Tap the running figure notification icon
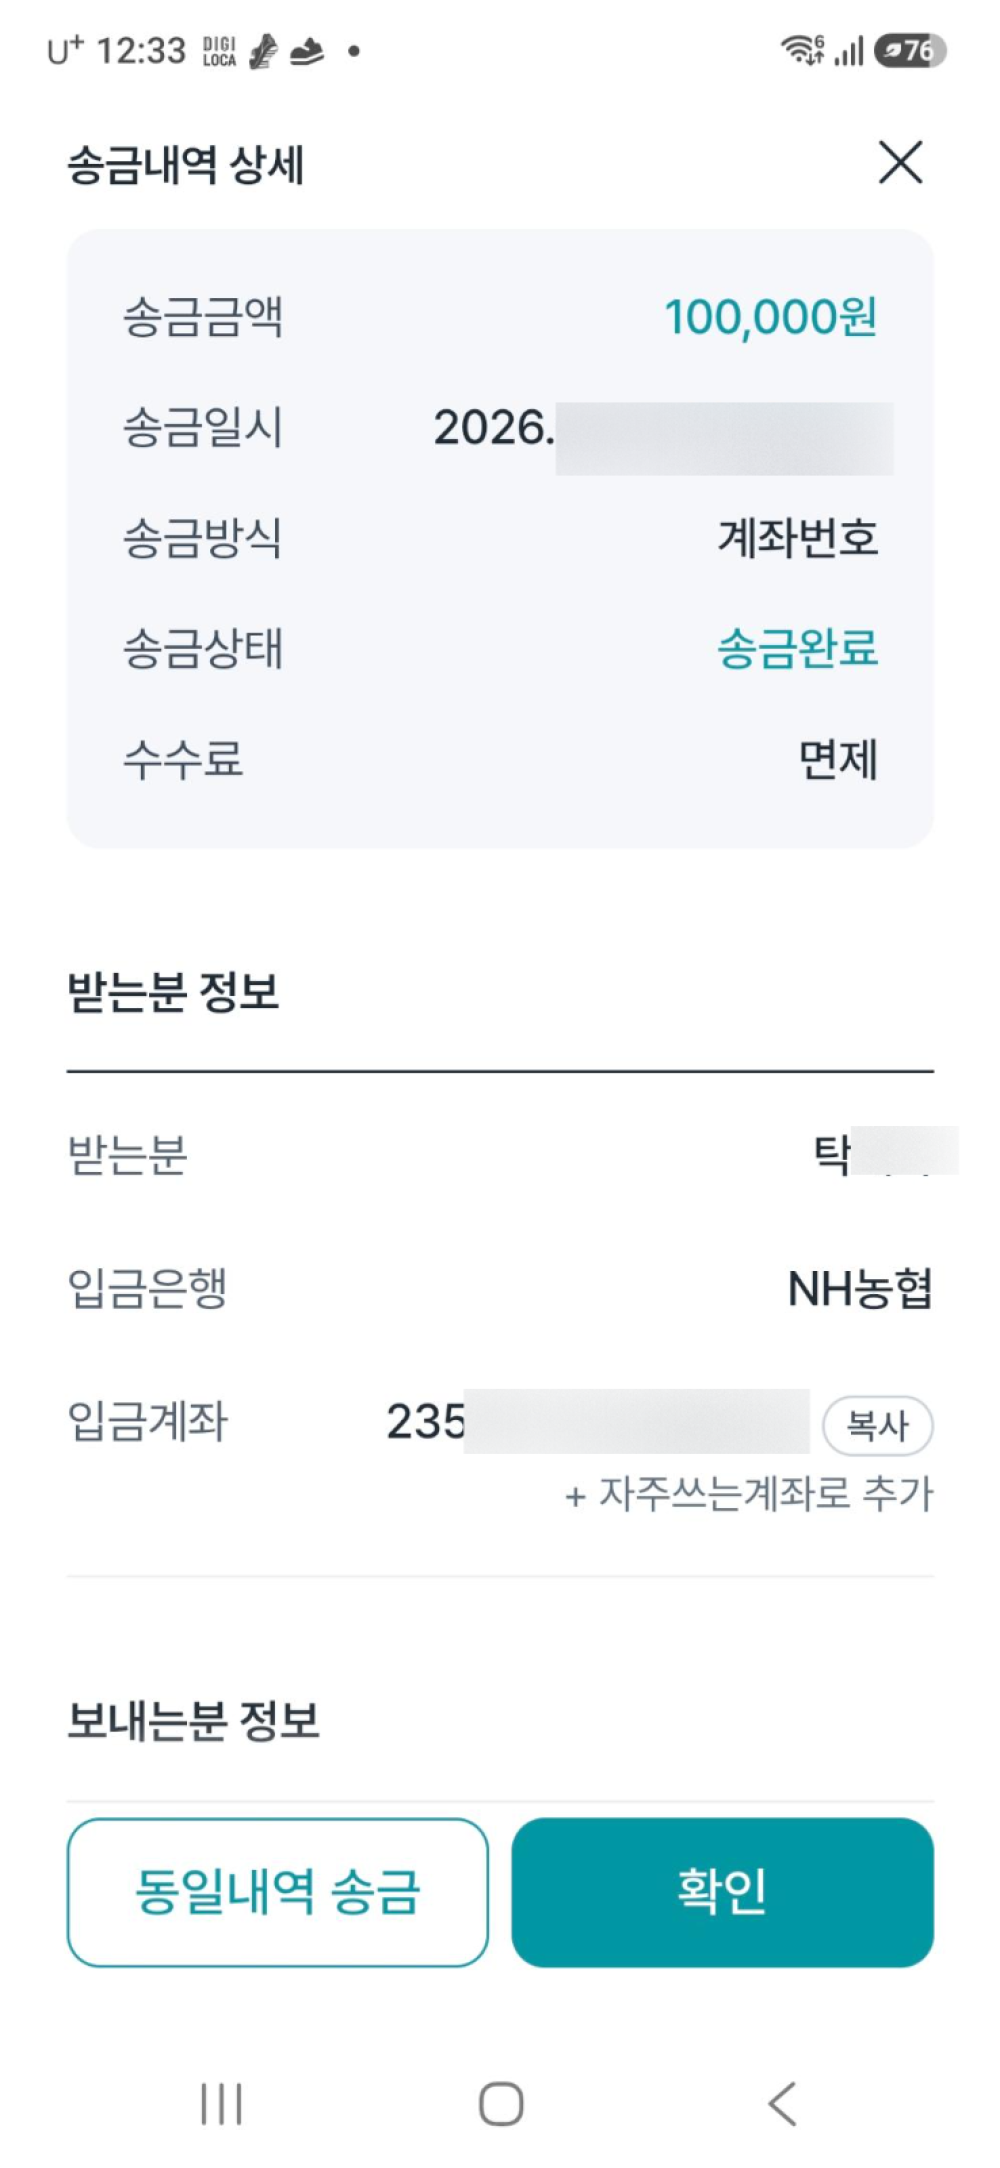 pos(263,51)
